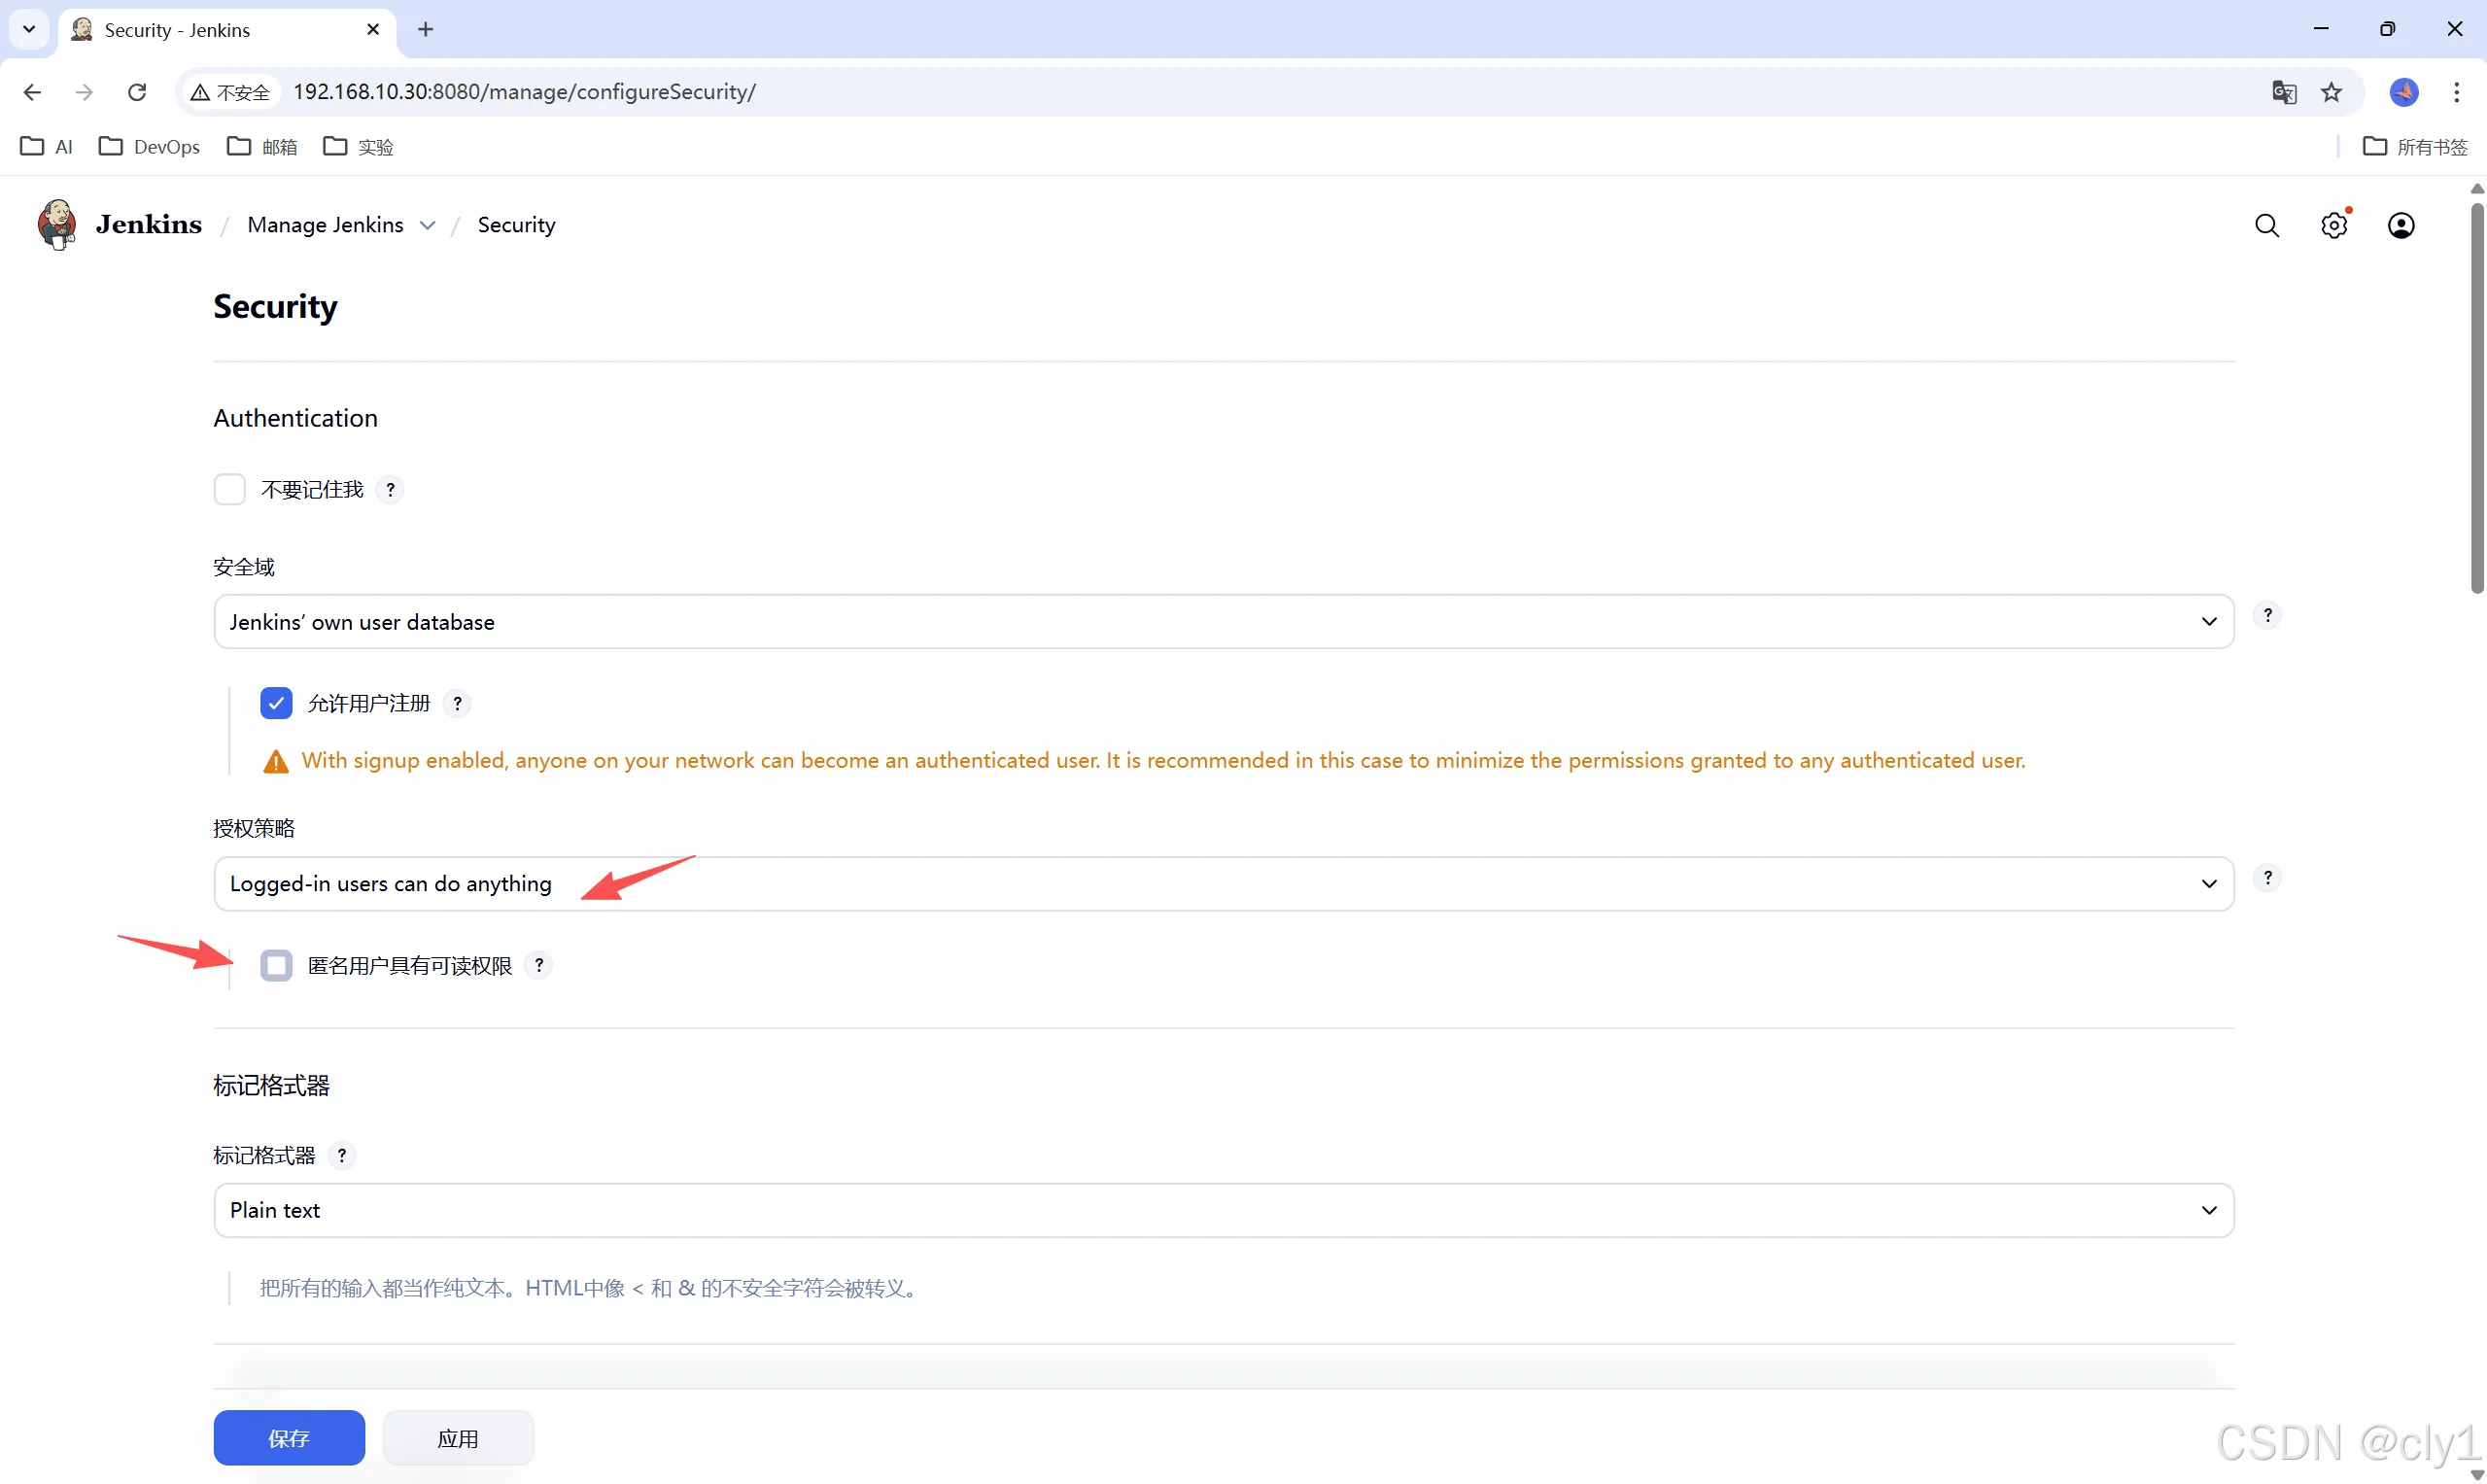Click the Google Translate icon in address bar

(2284, 92)
